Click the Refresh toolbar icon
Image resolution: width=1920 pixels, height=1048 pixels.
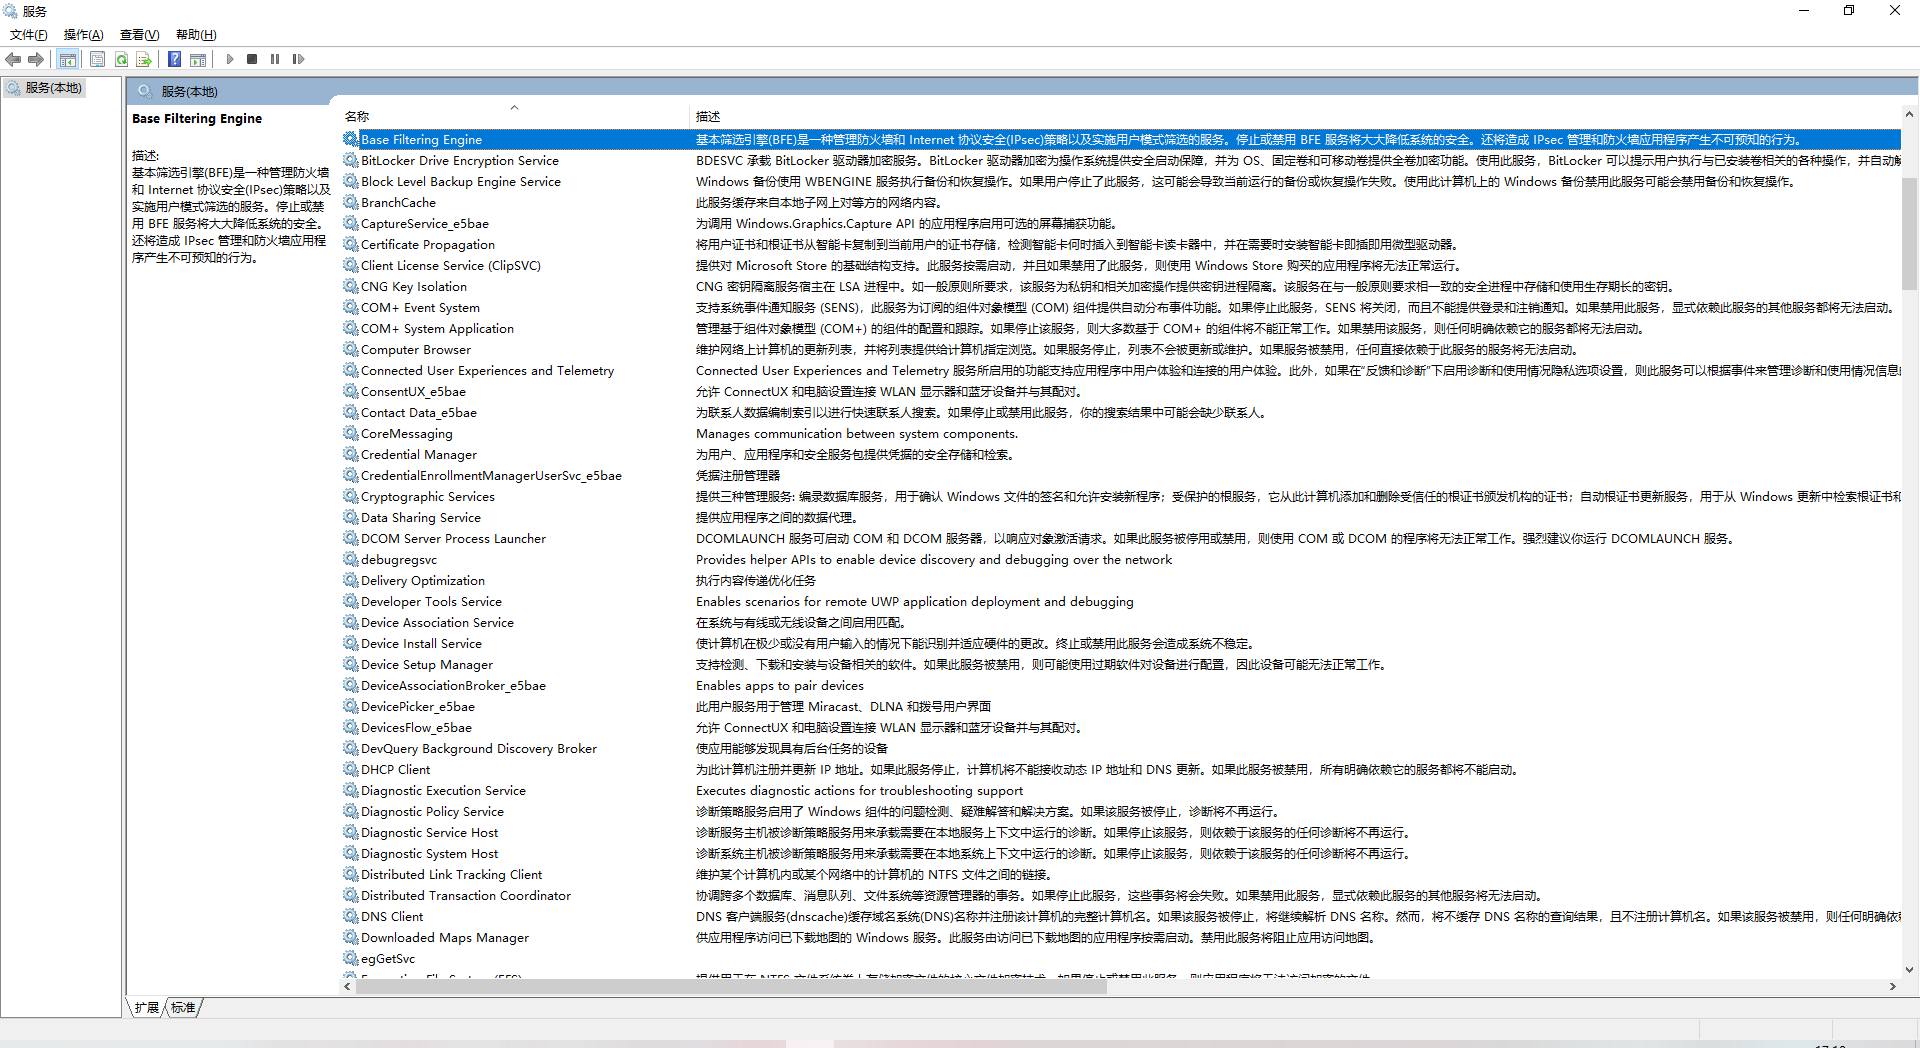[121, 60]
